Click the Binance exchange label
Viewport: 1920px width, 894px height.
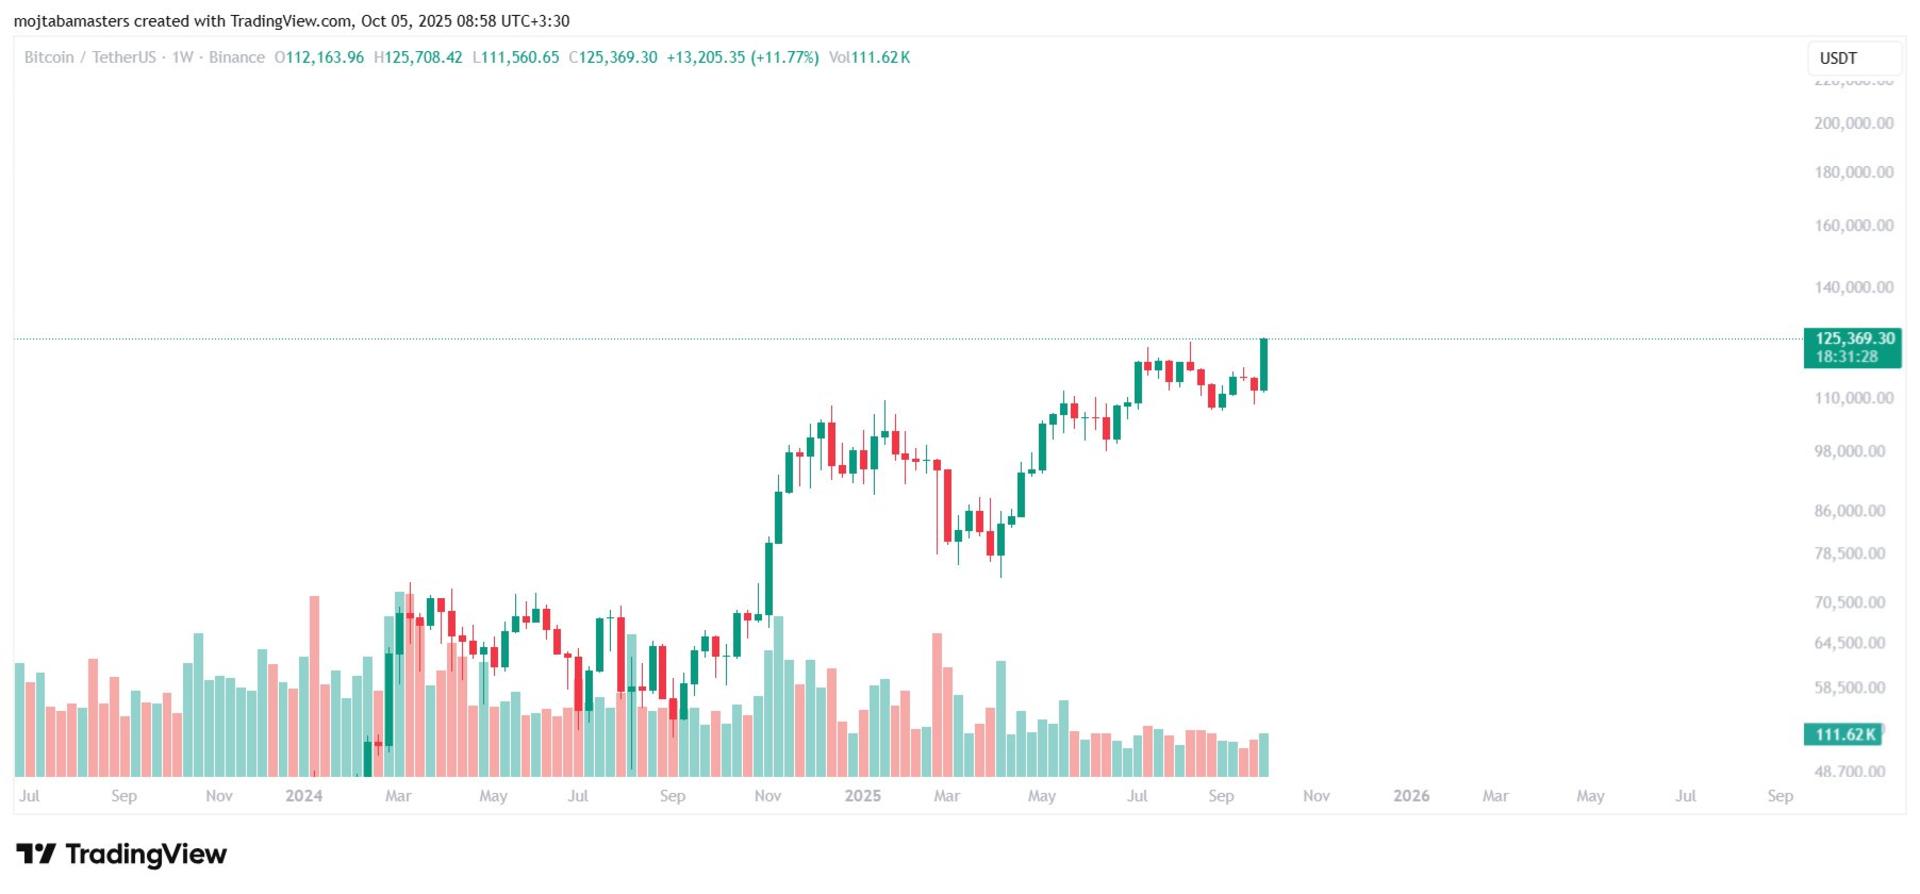[x=237, y=58]
